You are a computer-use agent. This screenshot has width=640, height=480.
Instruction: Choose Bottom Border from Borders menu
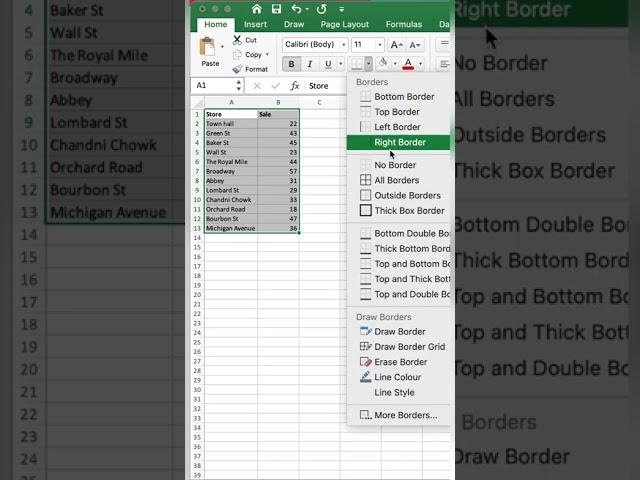point(398,97)
